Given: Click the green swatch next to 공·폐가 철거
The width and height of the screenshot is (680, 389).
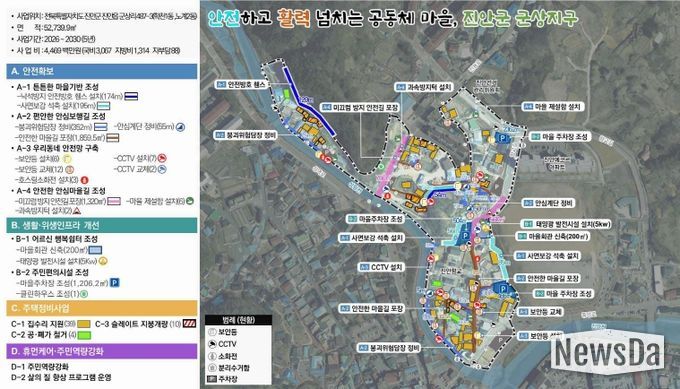Looking at the screenshot, I should click(85, 335).
